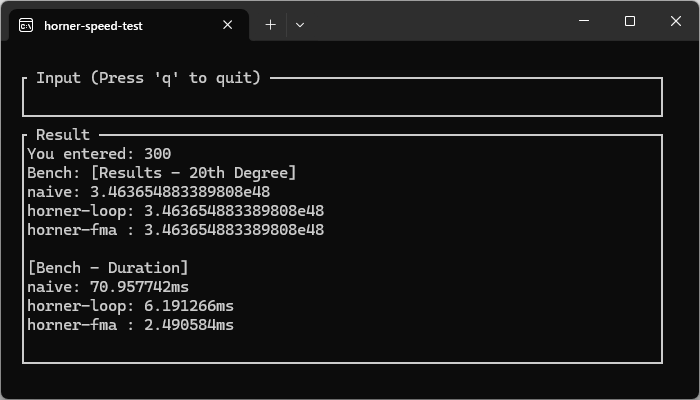Open a new terminal tab
Viewport: 700px width, 400px height.
(x=270, y=25)
